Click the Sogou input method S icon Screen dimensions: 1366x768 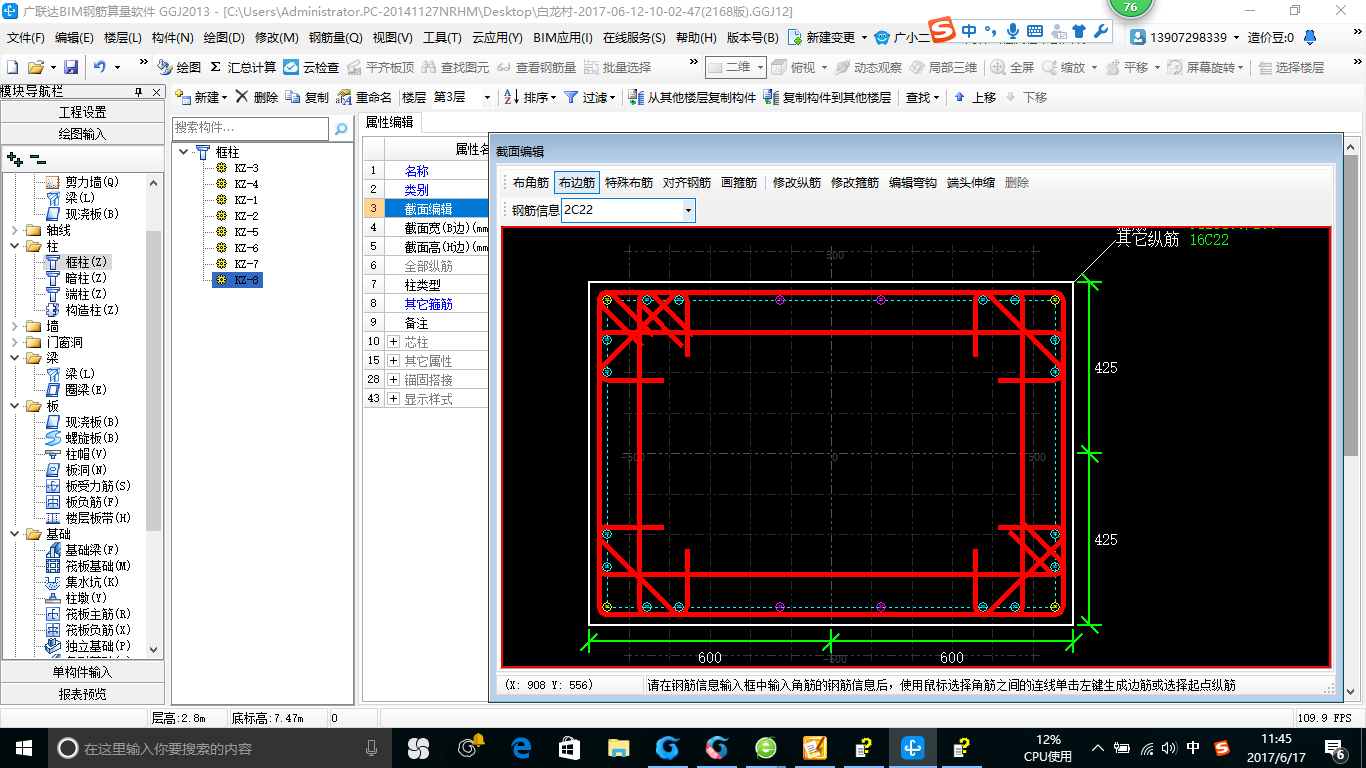[x=942, y=31]
